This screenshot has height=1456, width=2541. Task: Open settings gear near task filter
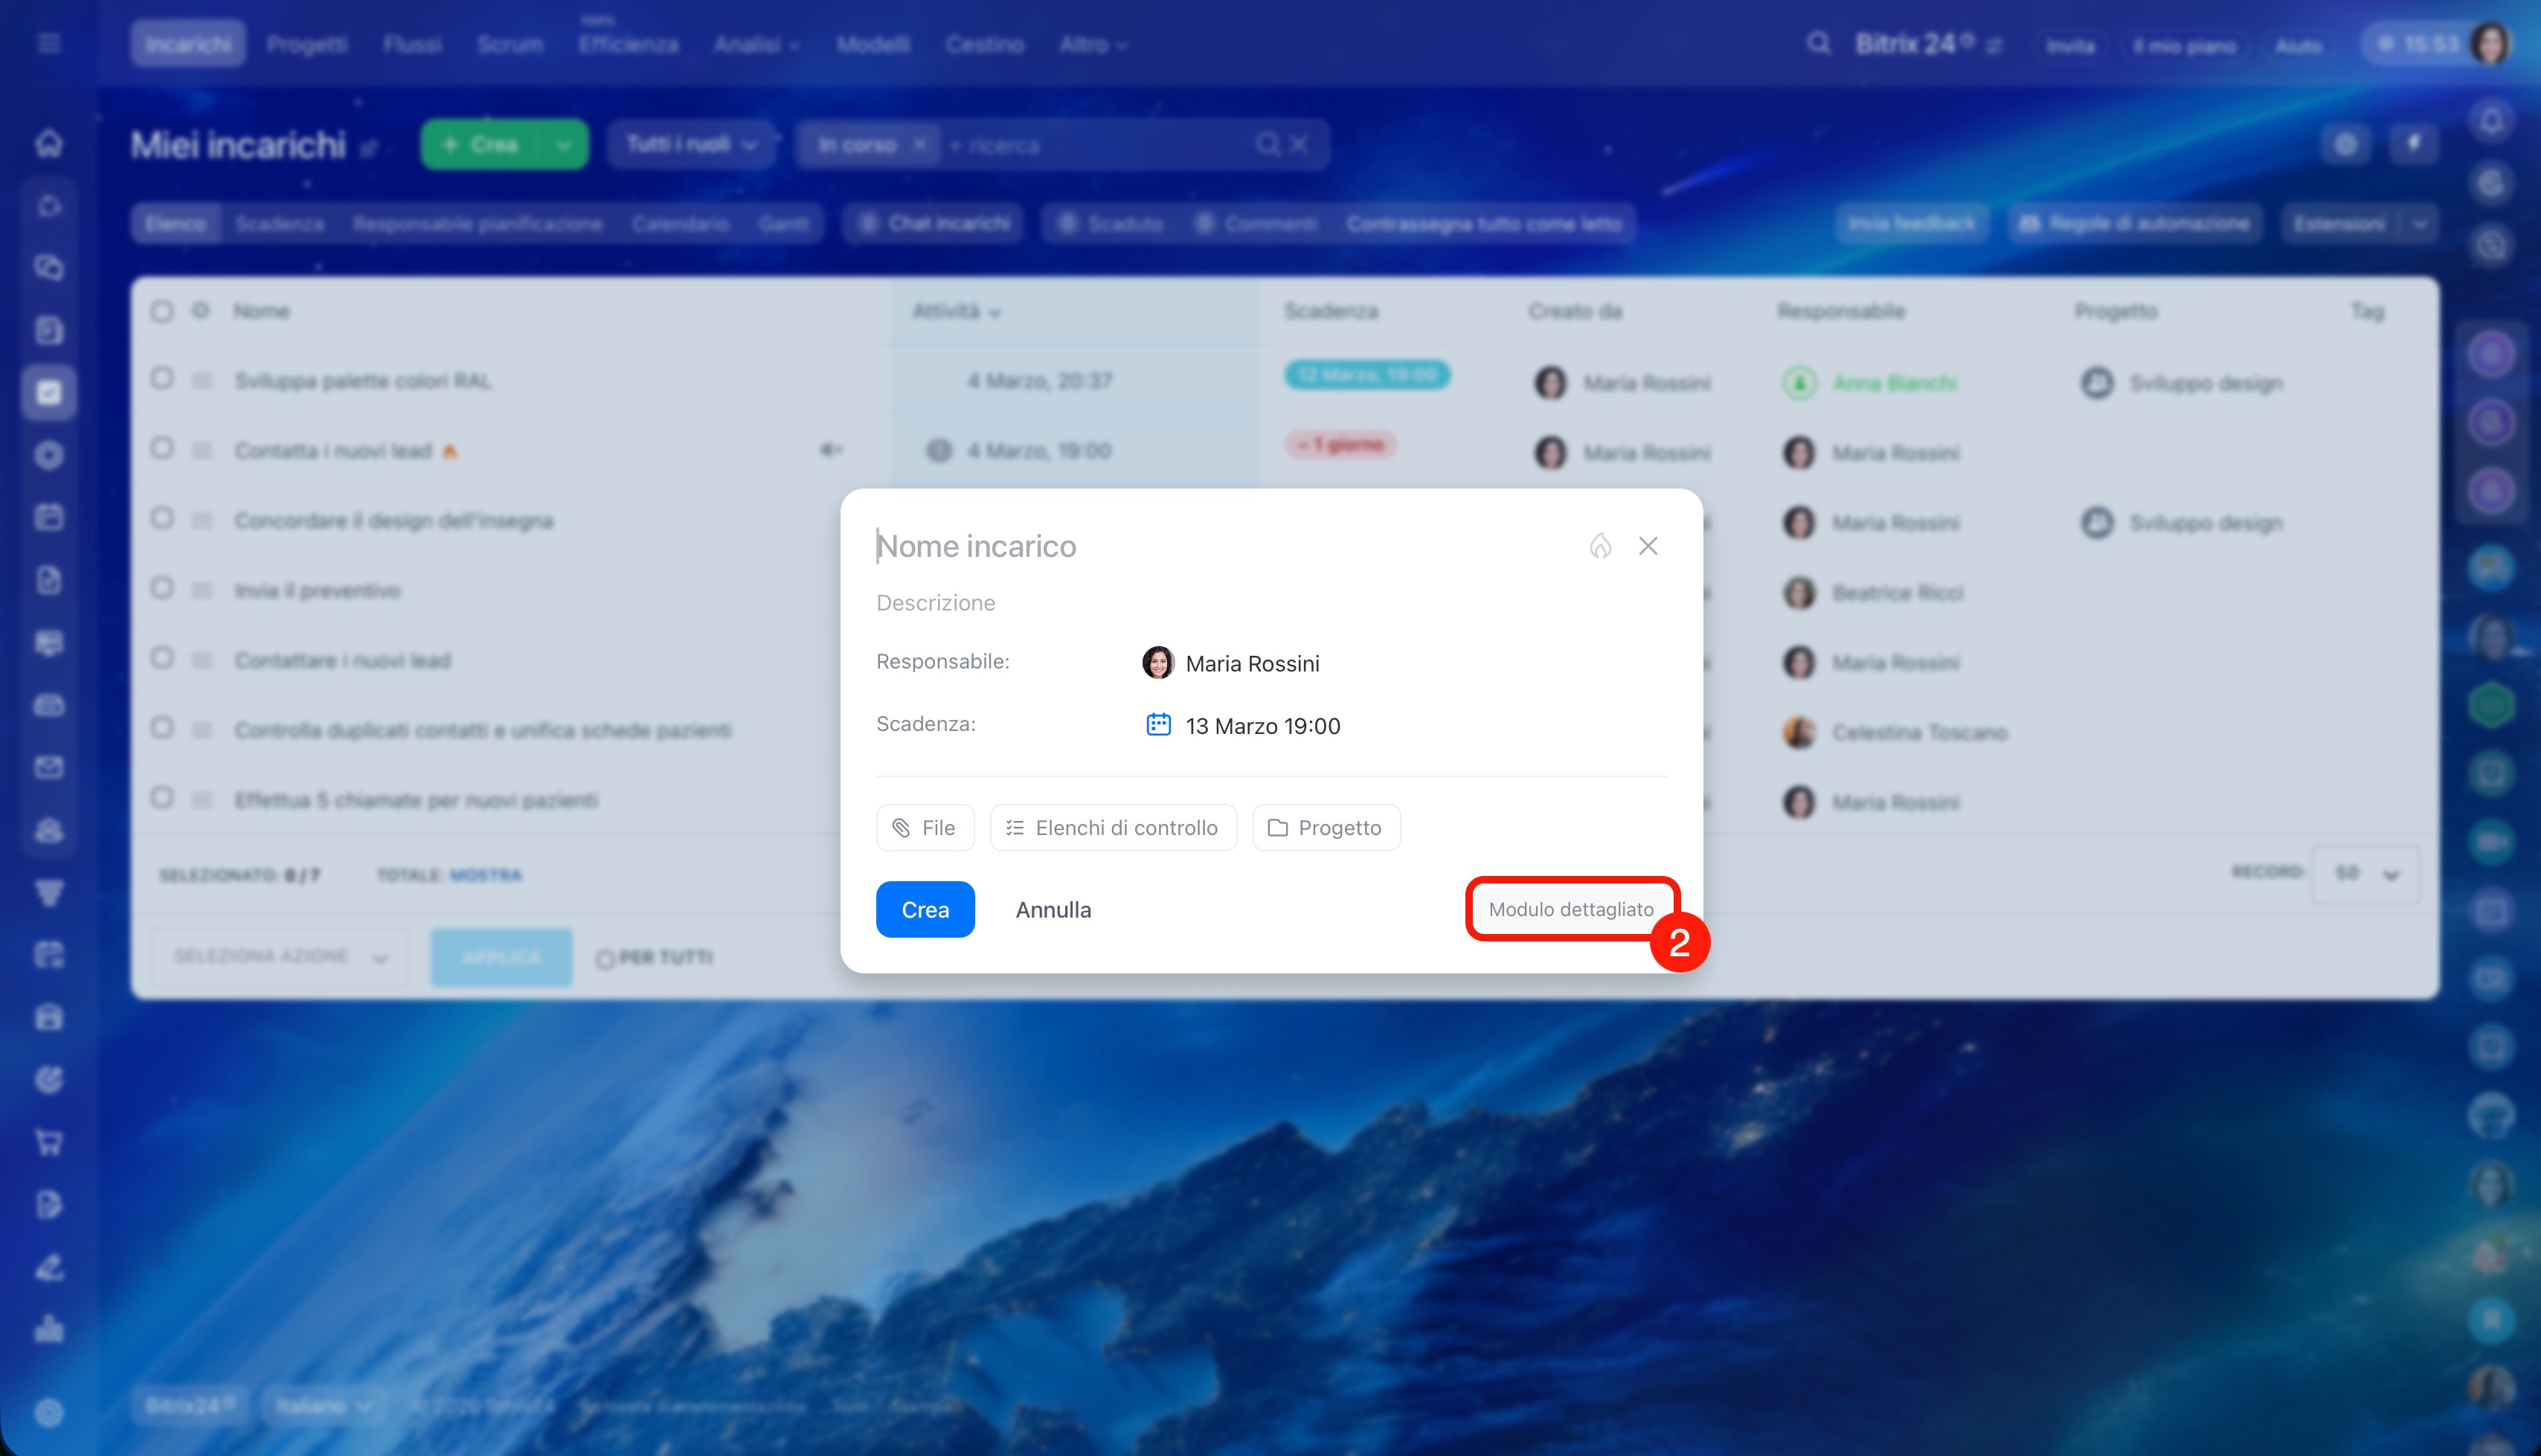(2345, 145)
